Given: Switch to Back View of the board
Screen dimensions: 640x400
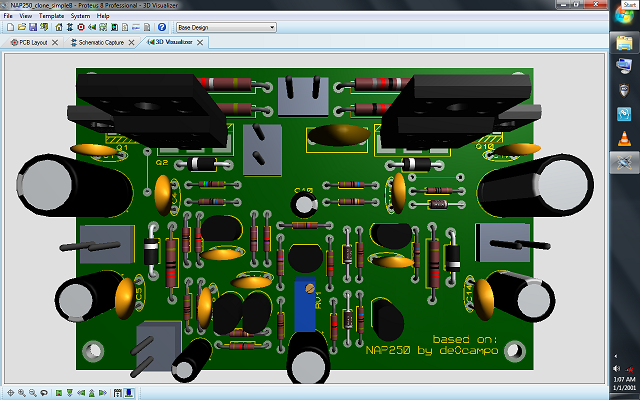Looking at the screenshot, I should pyautogui.click(x=92, y=393).
